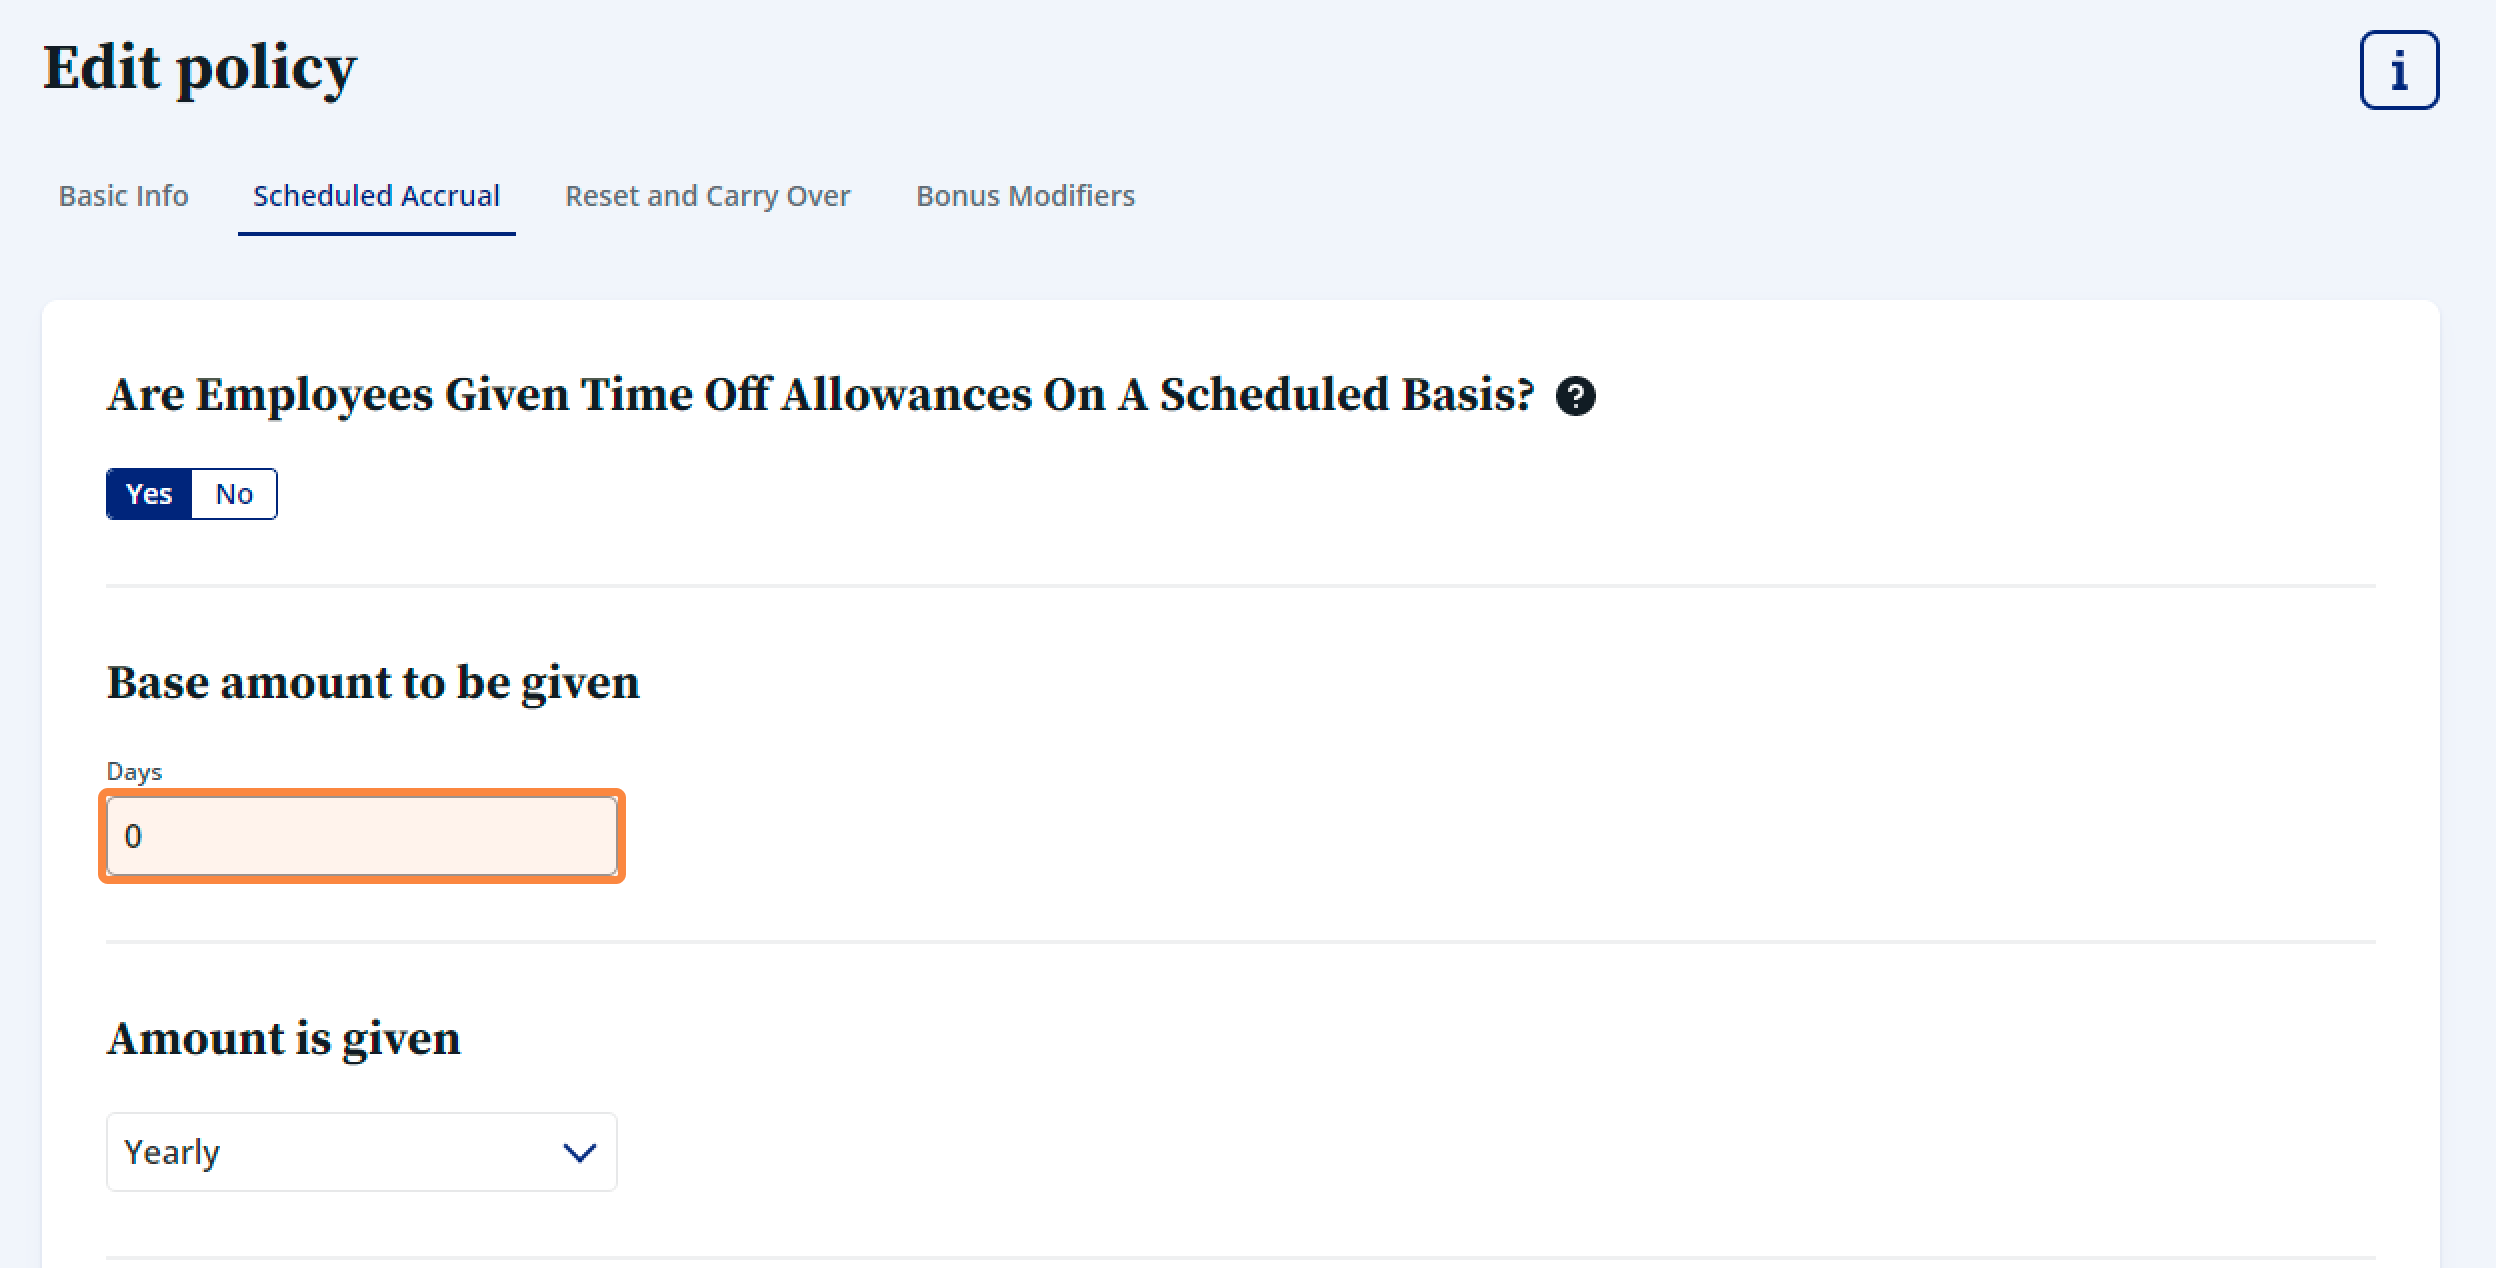Click the divider line below the Yes/No toggle
The image size is (2496, 1268).
coord(1240,586)
